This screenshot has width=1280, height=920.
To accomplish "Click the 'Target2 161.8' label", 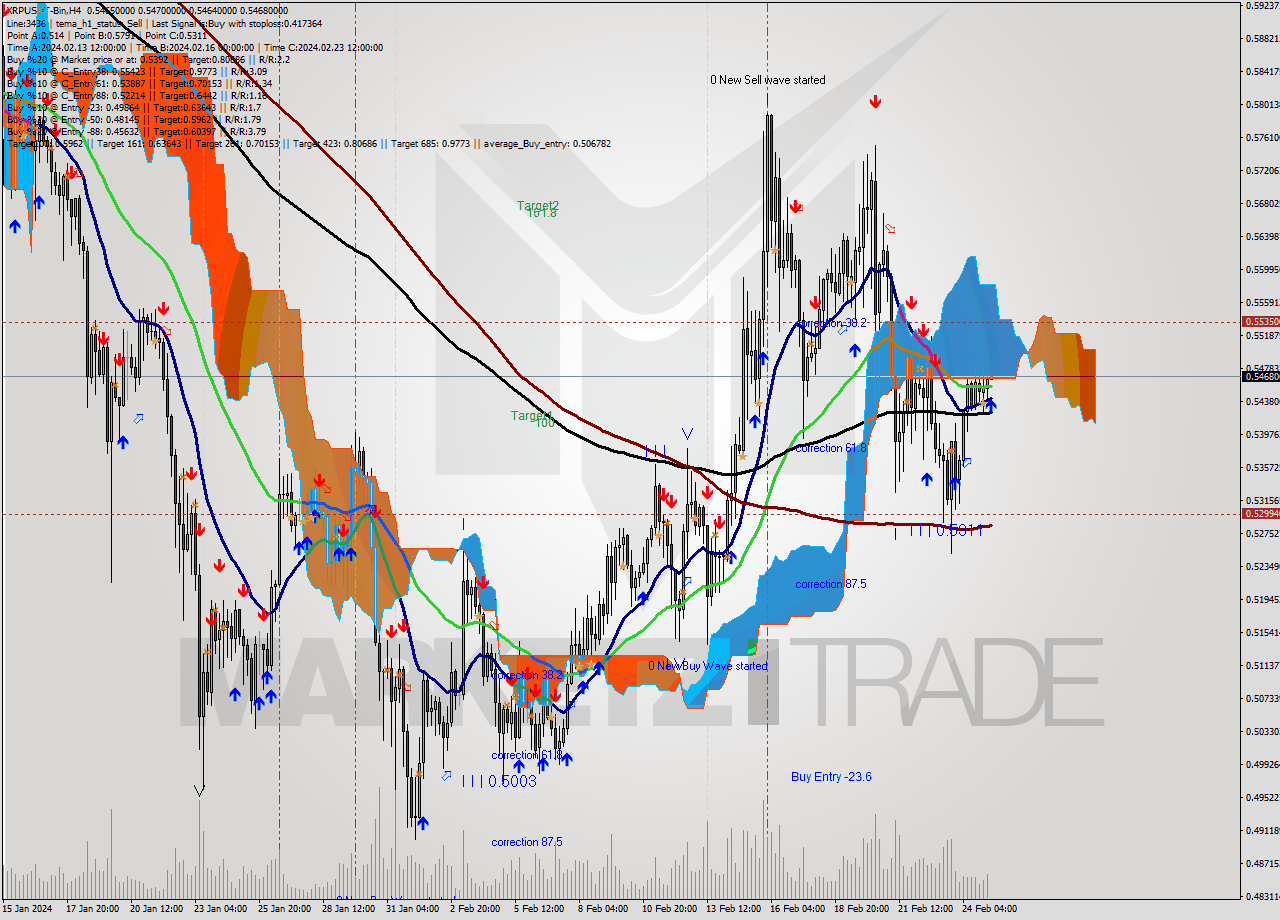I will [538, 209].
